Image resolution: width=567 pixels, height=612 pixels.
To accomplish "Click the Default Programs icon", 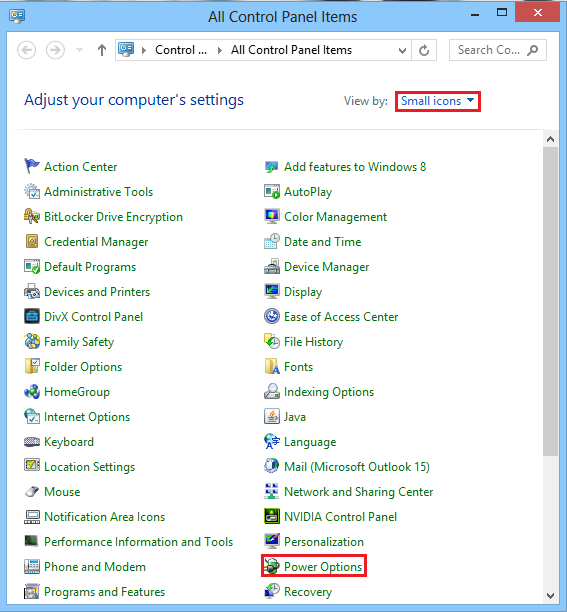I will [32, 266].
